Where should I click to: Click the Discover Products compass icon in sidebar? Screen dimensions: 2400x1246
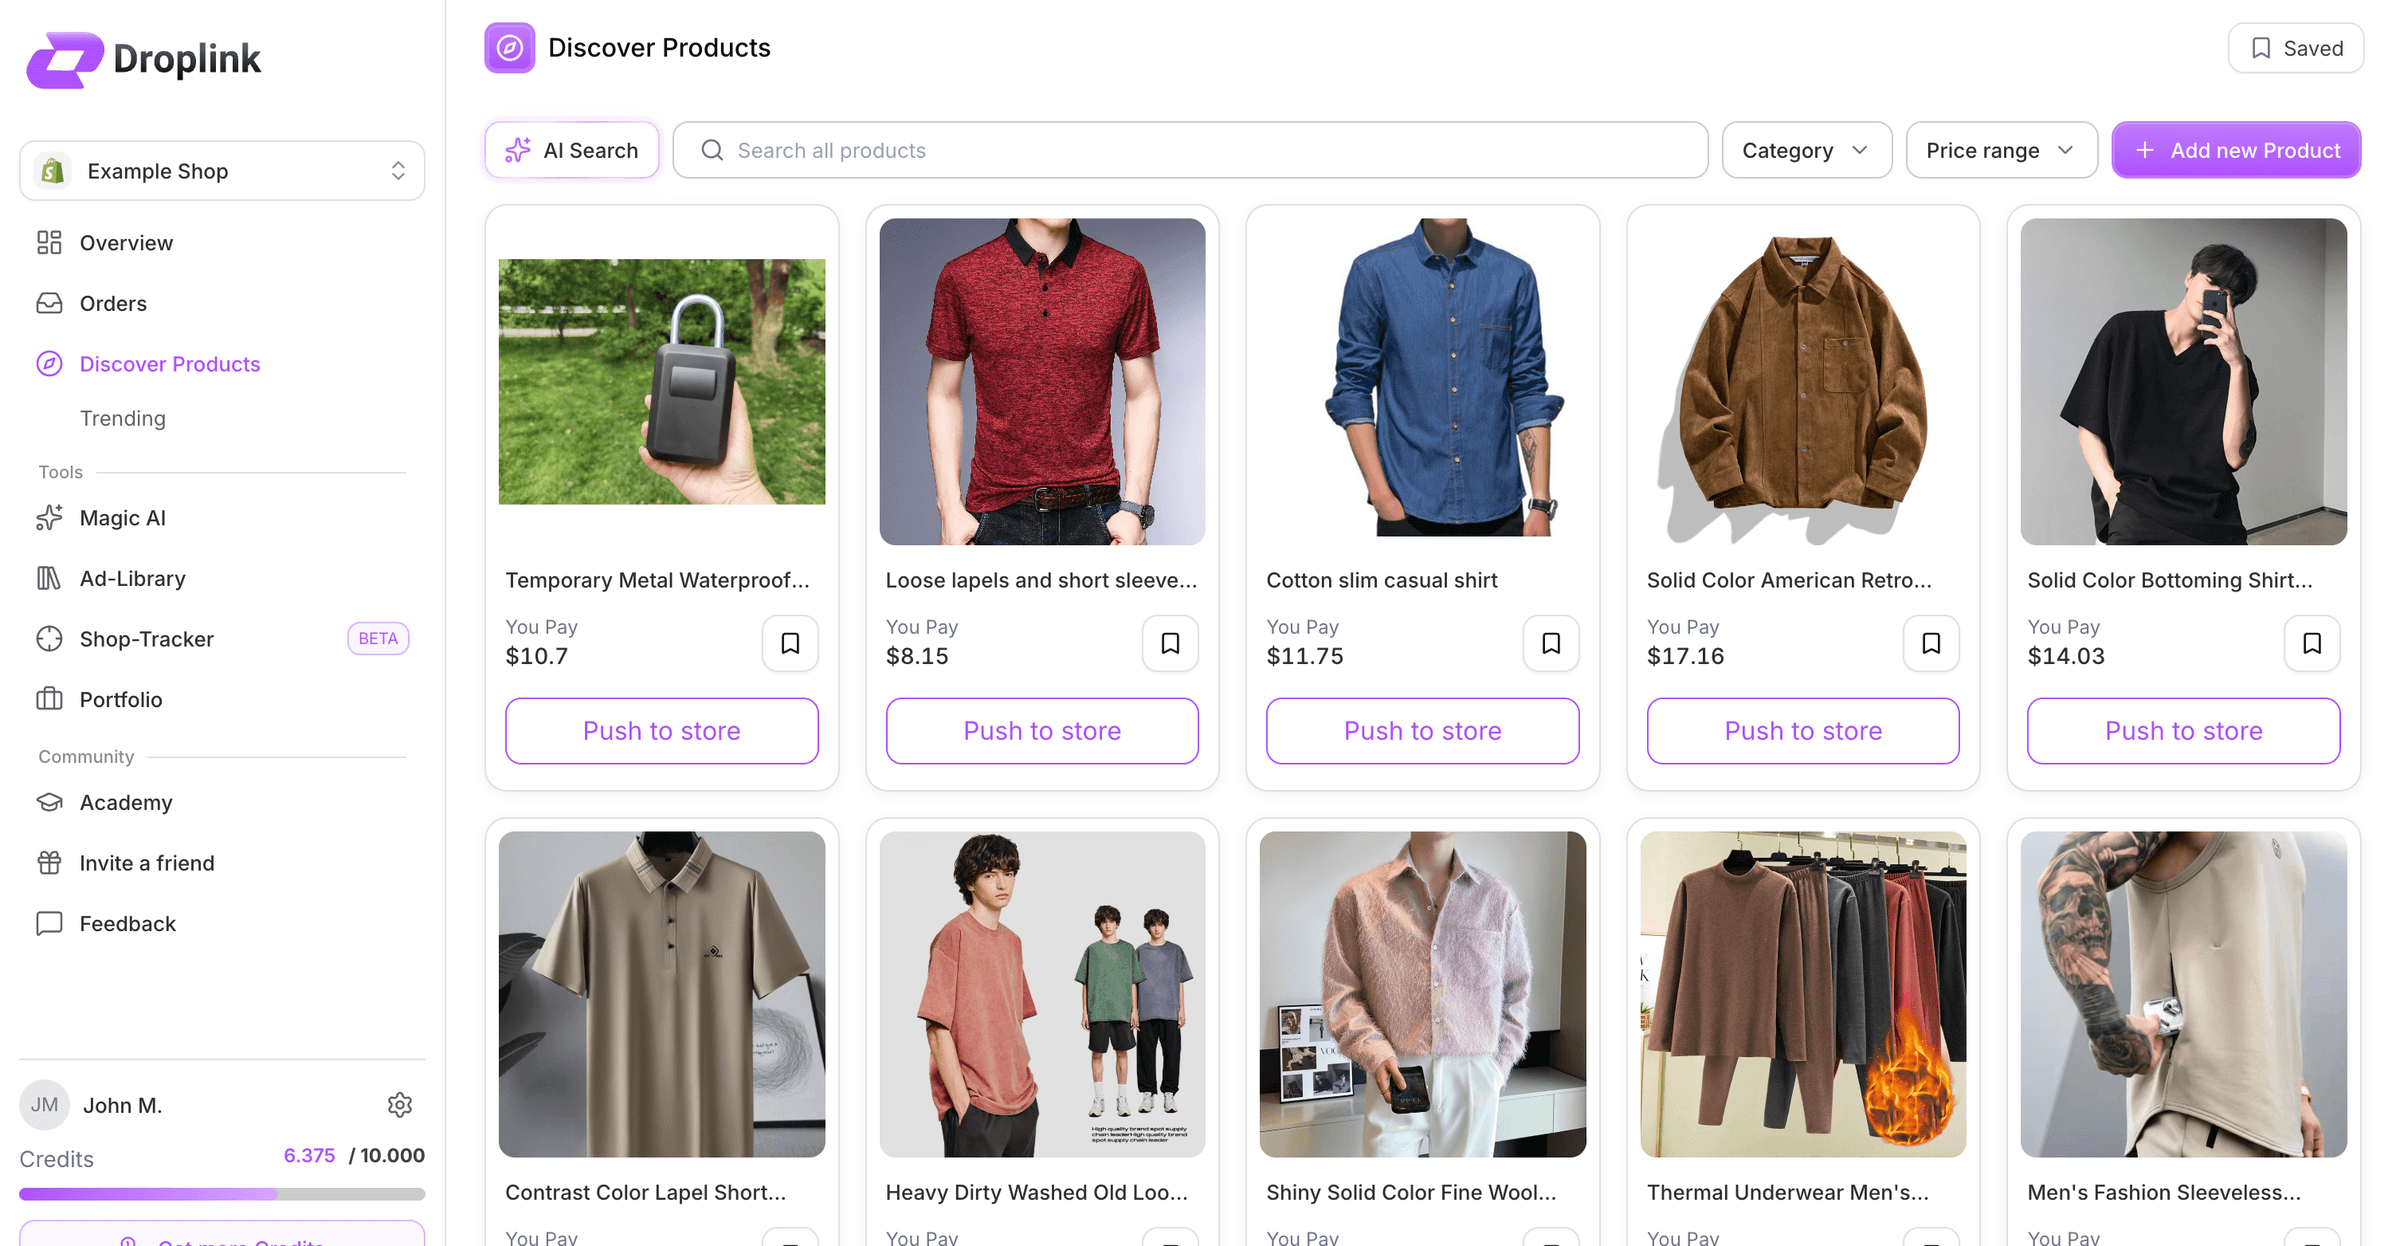[x=49, y=364]
